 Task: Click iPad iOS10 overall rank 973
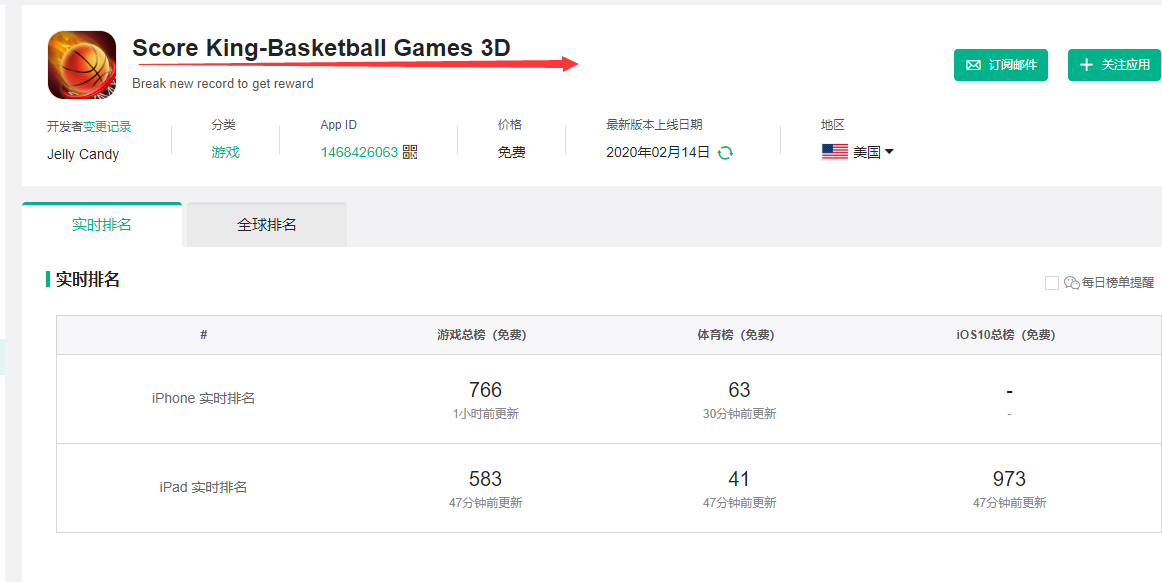(x=1009, y=479)
